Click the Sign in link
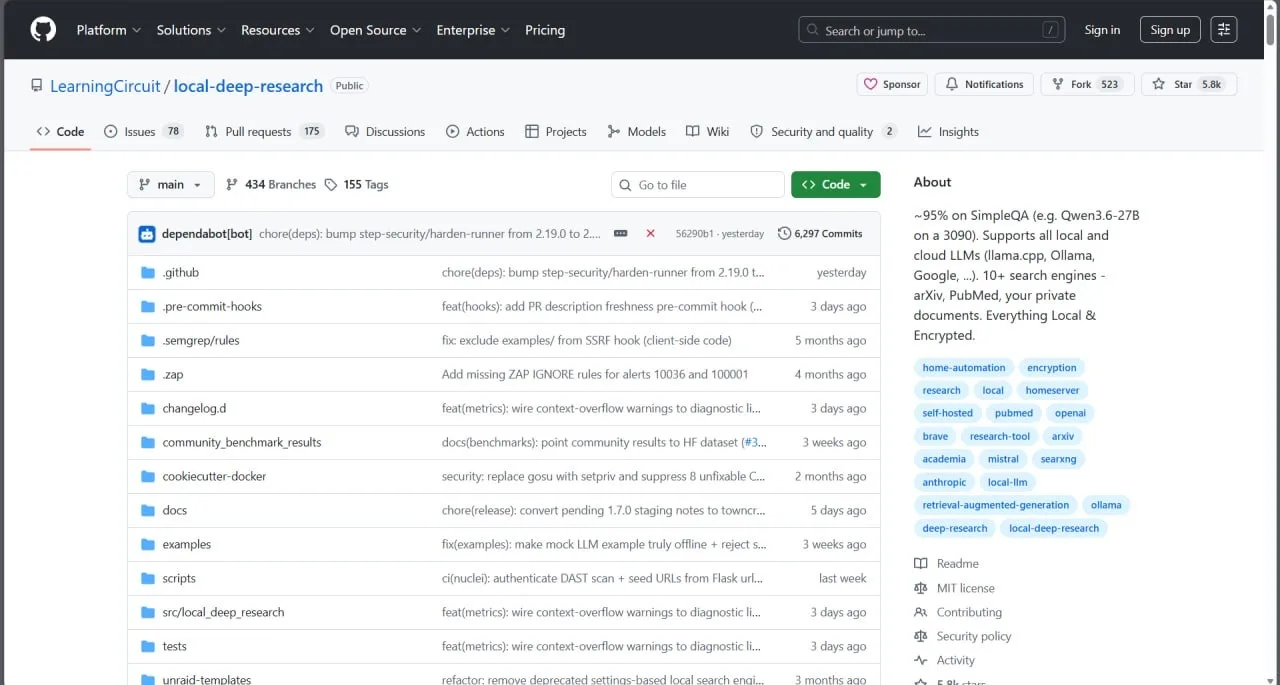The height and width of the screenshot is (685, 1280). pos(1102,30)
